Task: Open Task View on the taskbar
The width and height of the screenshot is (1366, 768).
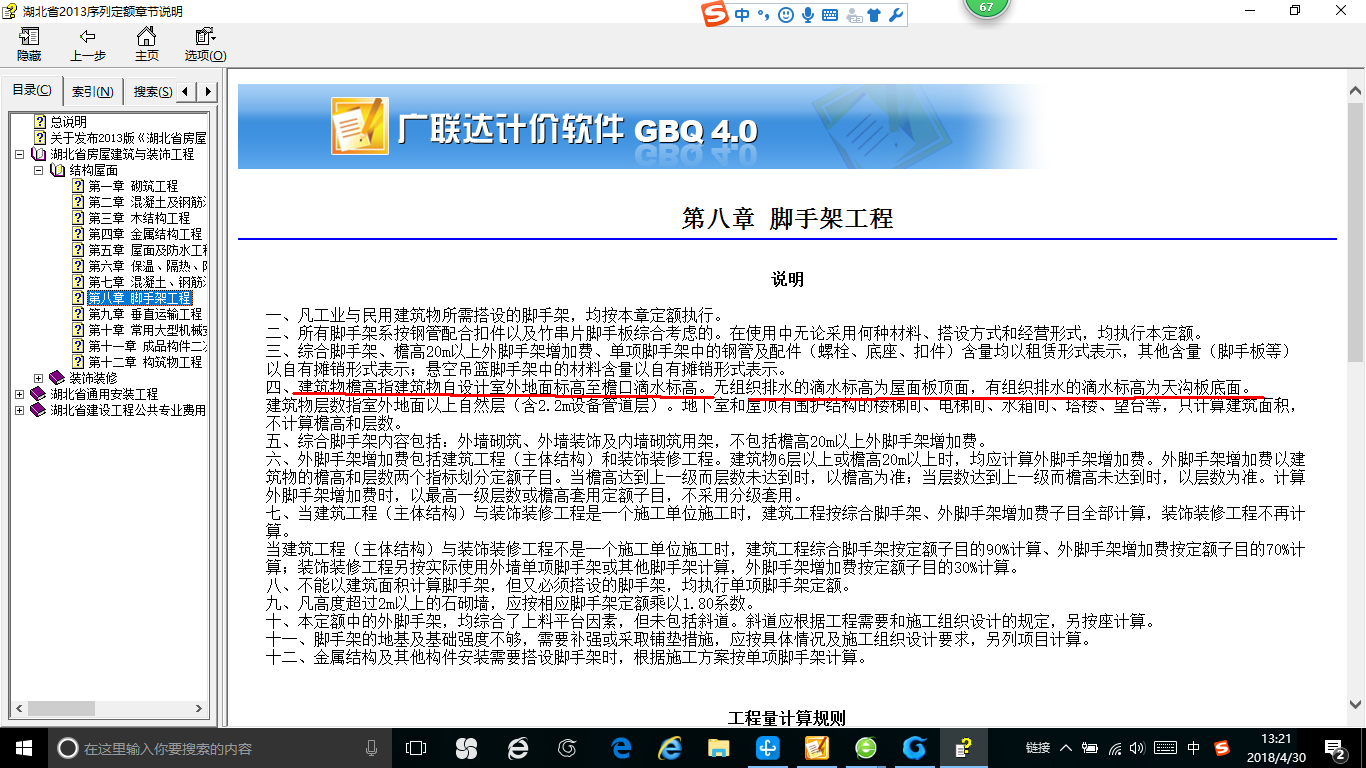Action: (x=416, y=747)
